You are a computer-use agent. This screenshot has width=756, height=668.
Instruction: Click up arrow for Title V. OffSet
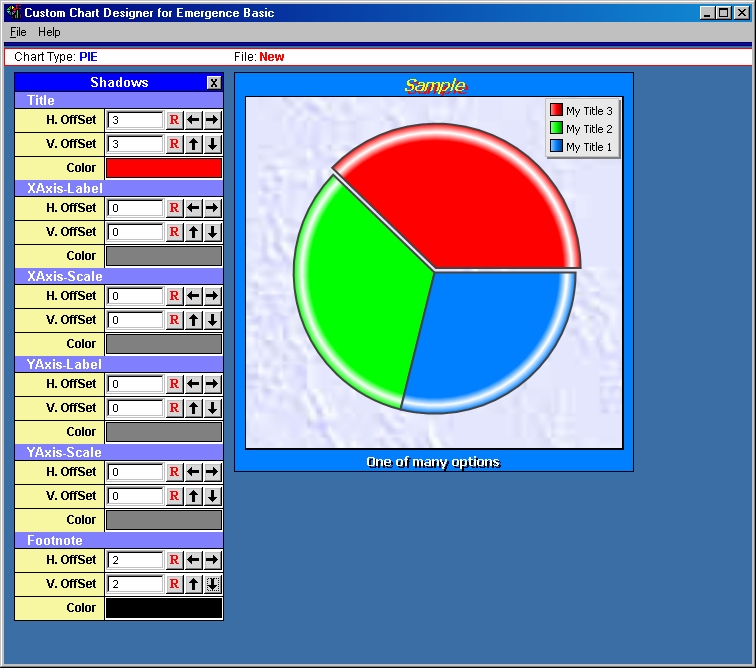[x=194, y=144]
